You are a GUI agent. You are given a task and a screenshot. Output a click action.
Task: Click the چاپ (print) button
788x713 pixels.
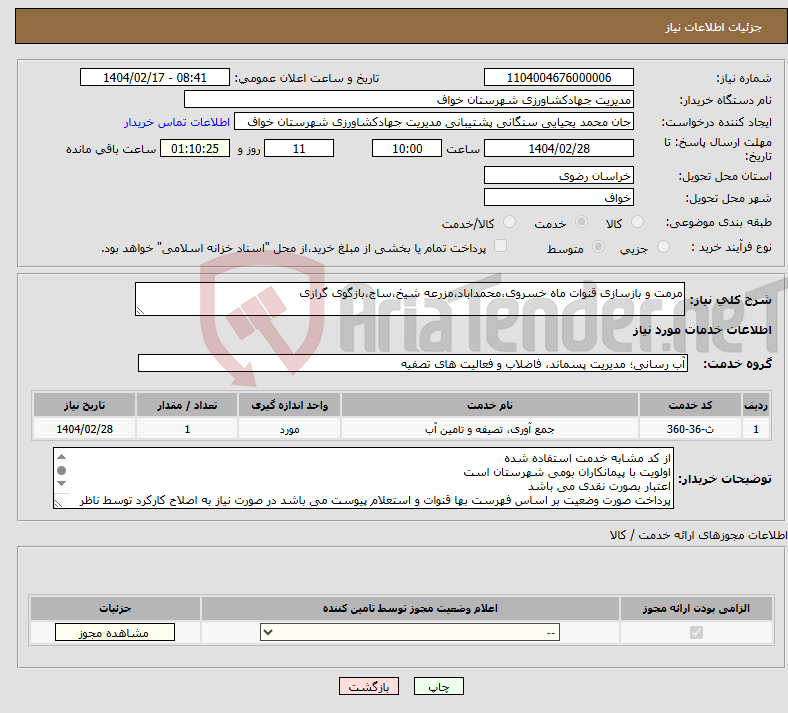(x=438, y=686)
